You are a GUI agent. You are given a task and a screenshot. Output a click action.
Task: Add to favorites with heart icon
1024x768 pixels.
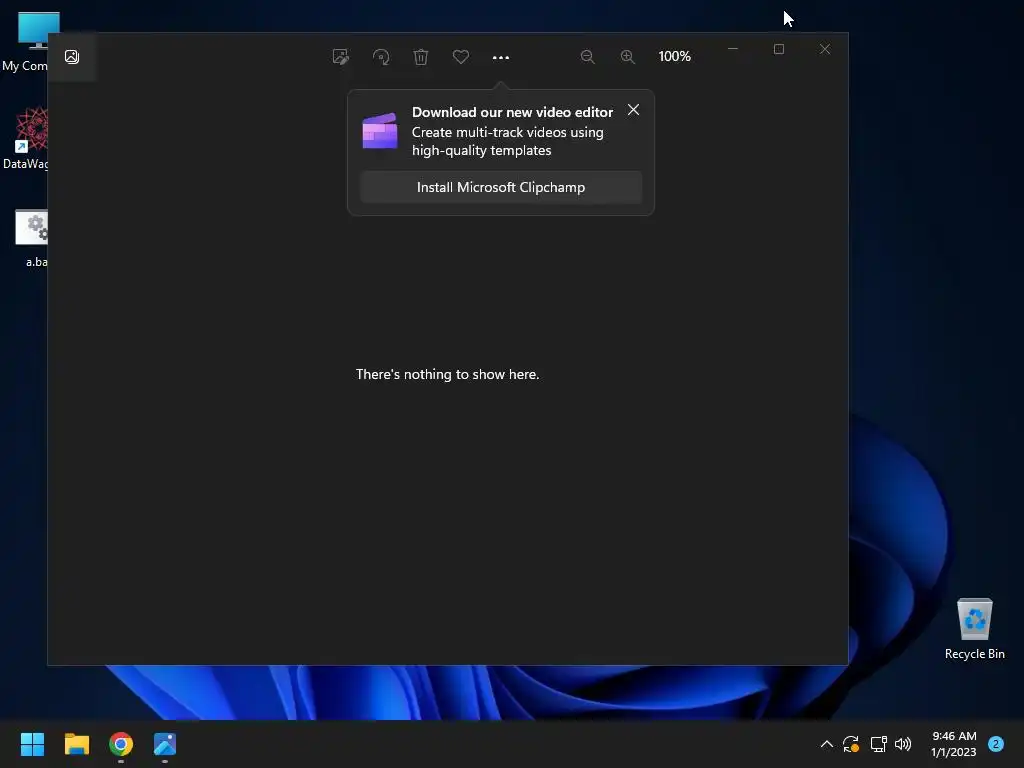point(460,57)
